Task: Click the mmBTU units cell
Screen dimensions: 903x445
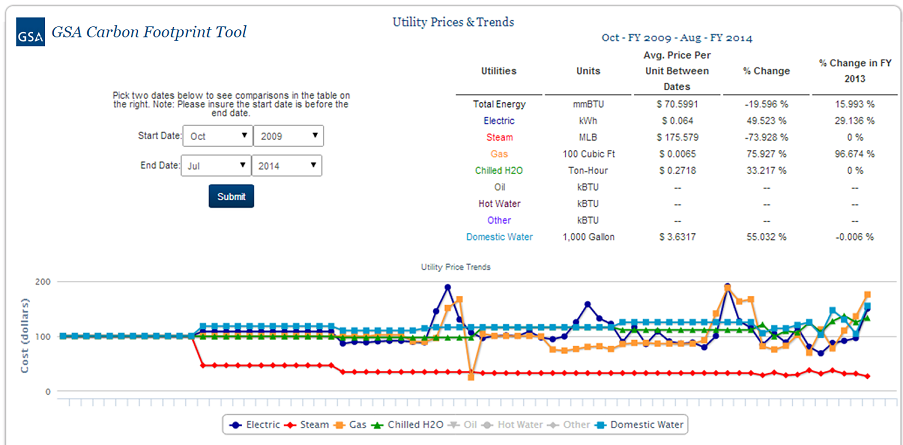Action: (x=588, y=104)
